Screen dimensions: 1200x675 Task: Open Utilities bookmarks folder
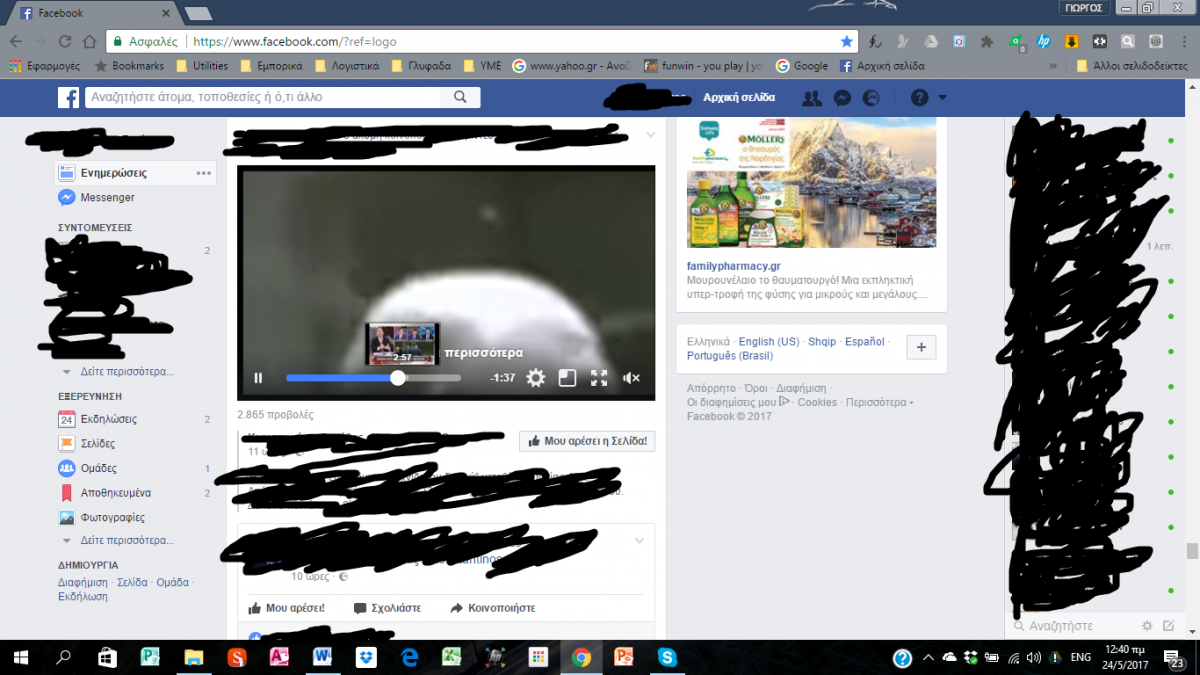202,66
